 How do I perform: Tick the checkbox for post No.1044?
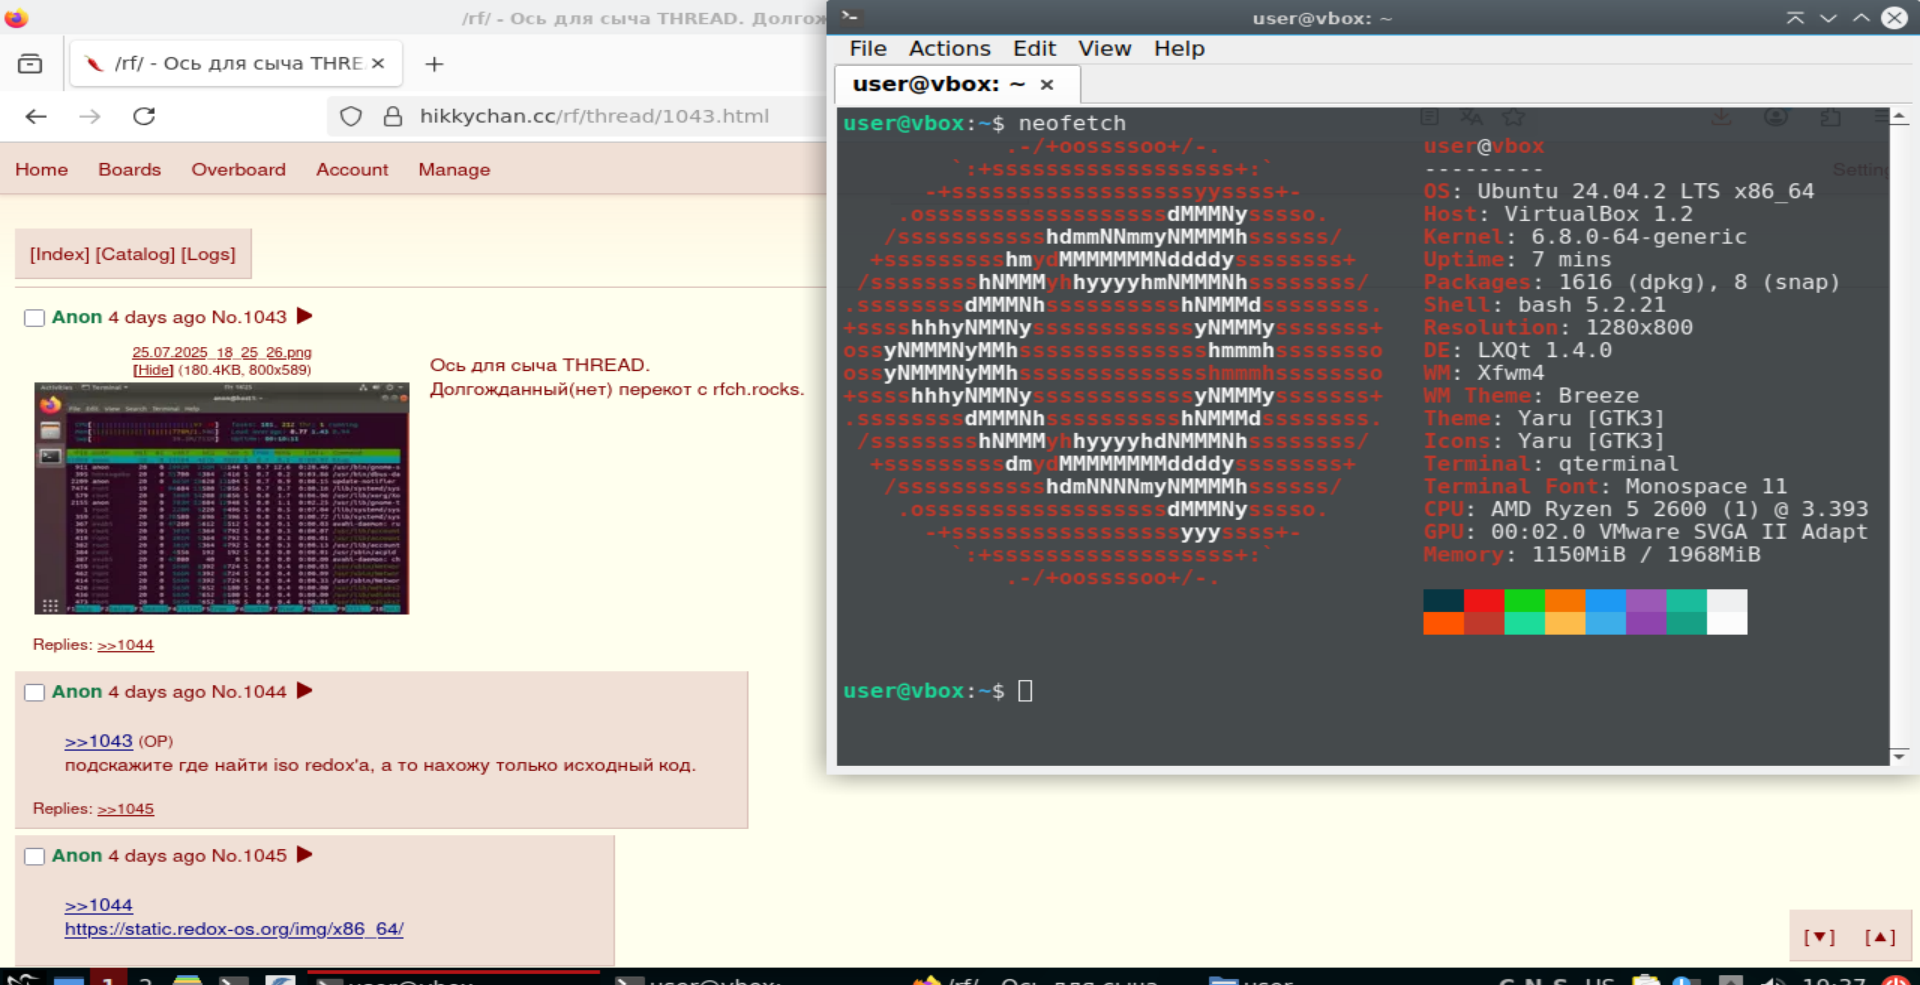(35, 693)
